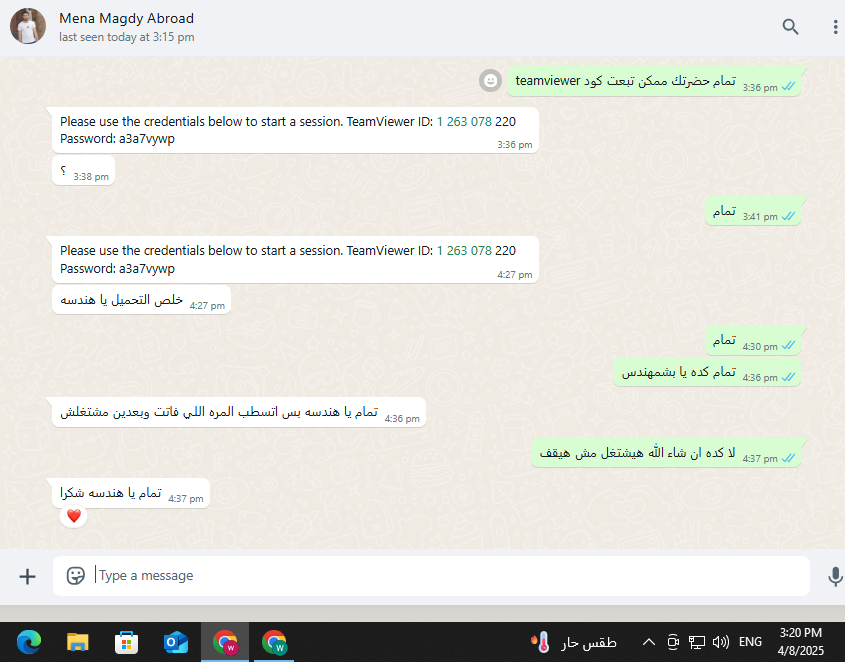
Task: Click the TeamViewer ID link in 3:36 pm message
Action: (x=464, y=122)
